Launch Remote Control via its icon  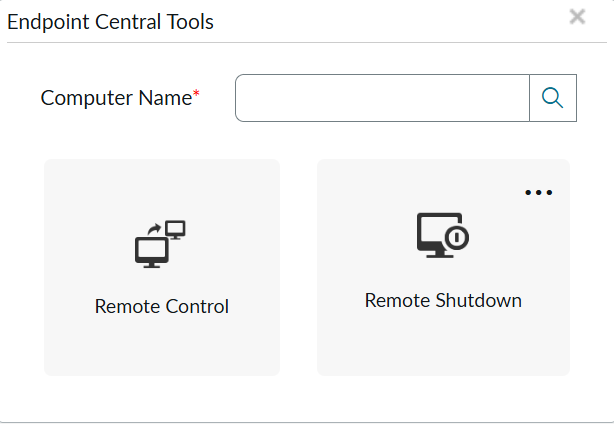coord(161,244)
